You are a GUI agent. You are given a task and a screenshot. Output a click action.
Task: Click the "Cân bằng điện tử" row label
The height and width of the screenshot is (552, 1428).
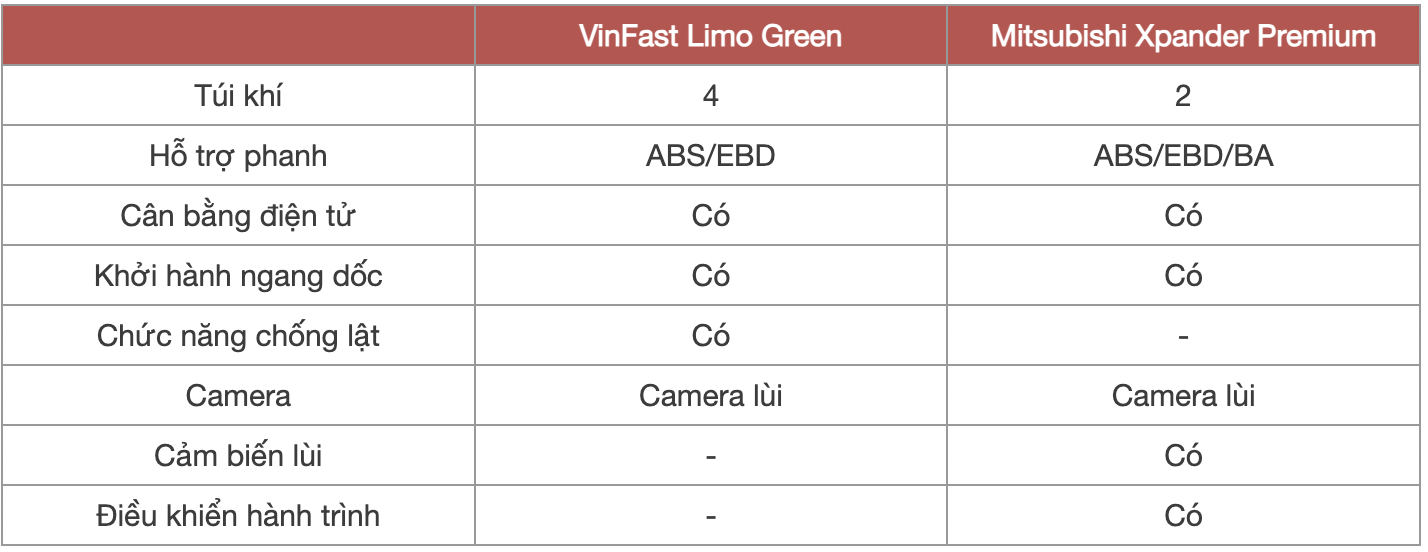(x=238, y=216)
